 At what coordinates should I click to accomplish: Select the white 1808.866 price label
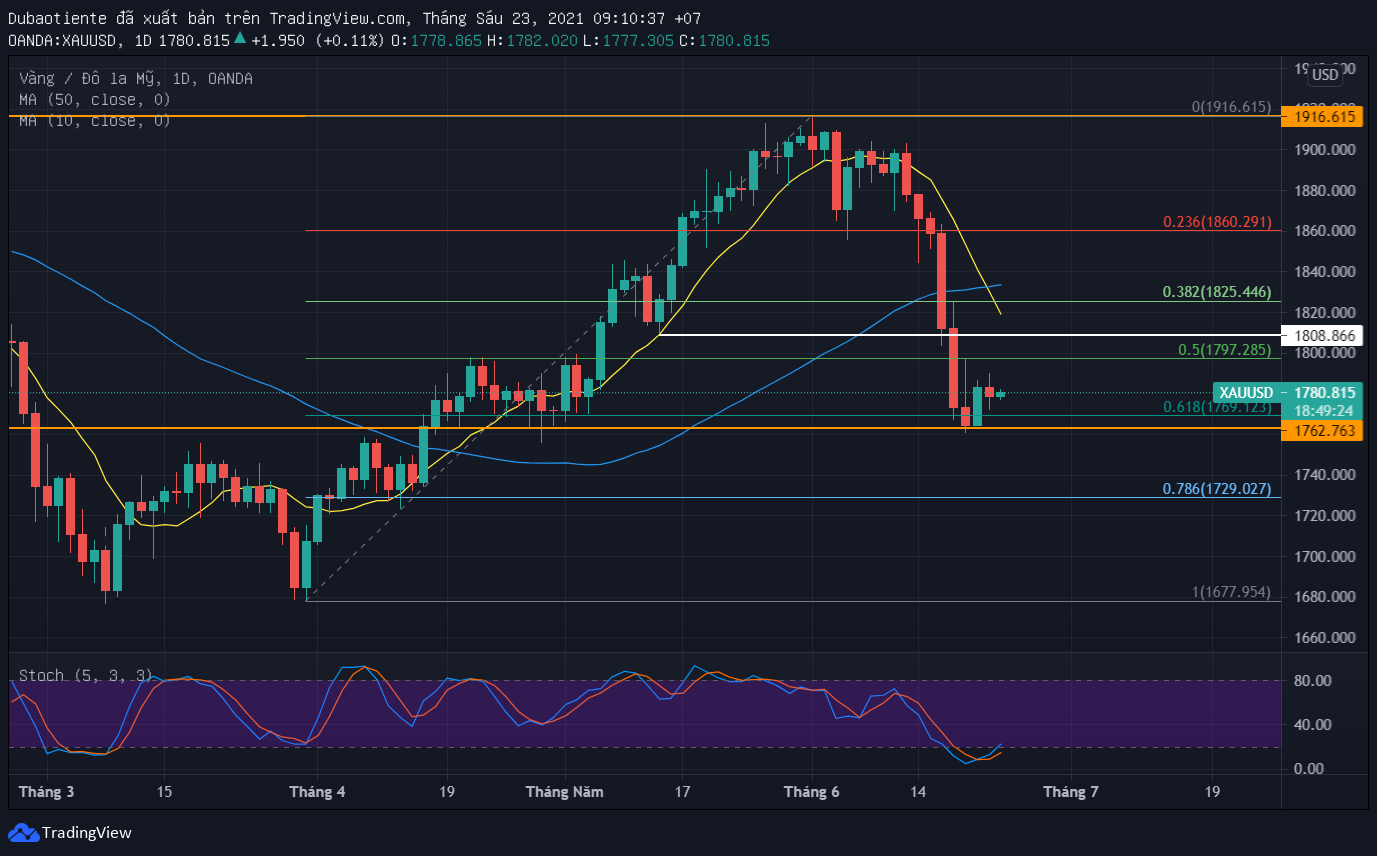click(x=1324, y=335)
